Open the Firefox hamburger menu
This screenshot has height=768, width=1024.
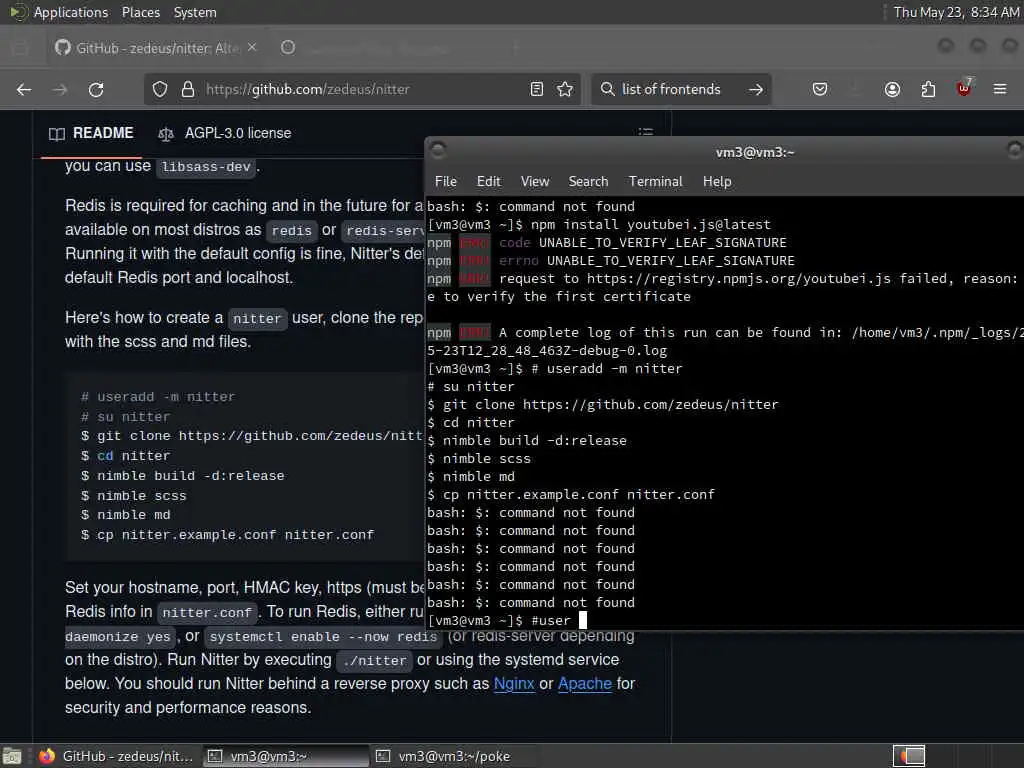(1000, 89)
